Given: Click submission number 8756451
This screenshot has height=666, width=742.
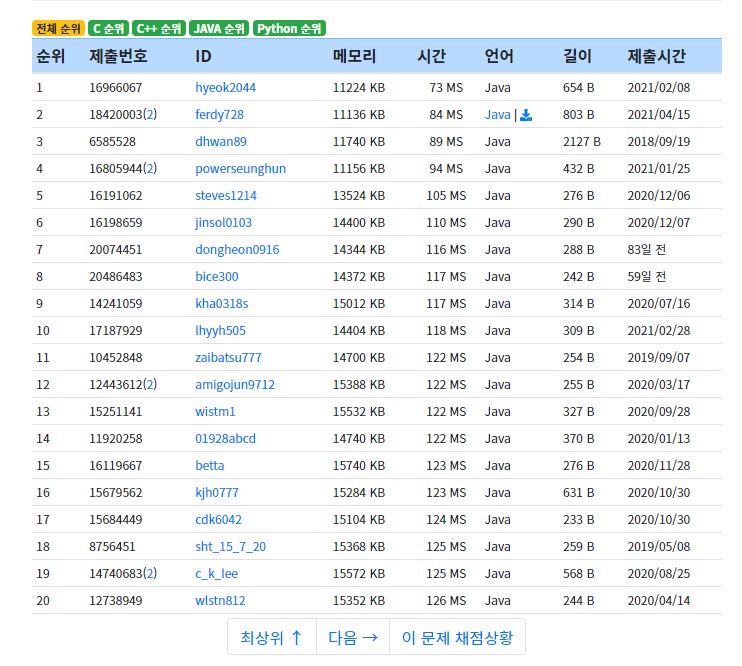Looking at the screenshot, I should pyautogui.click(x=112, y=547).
